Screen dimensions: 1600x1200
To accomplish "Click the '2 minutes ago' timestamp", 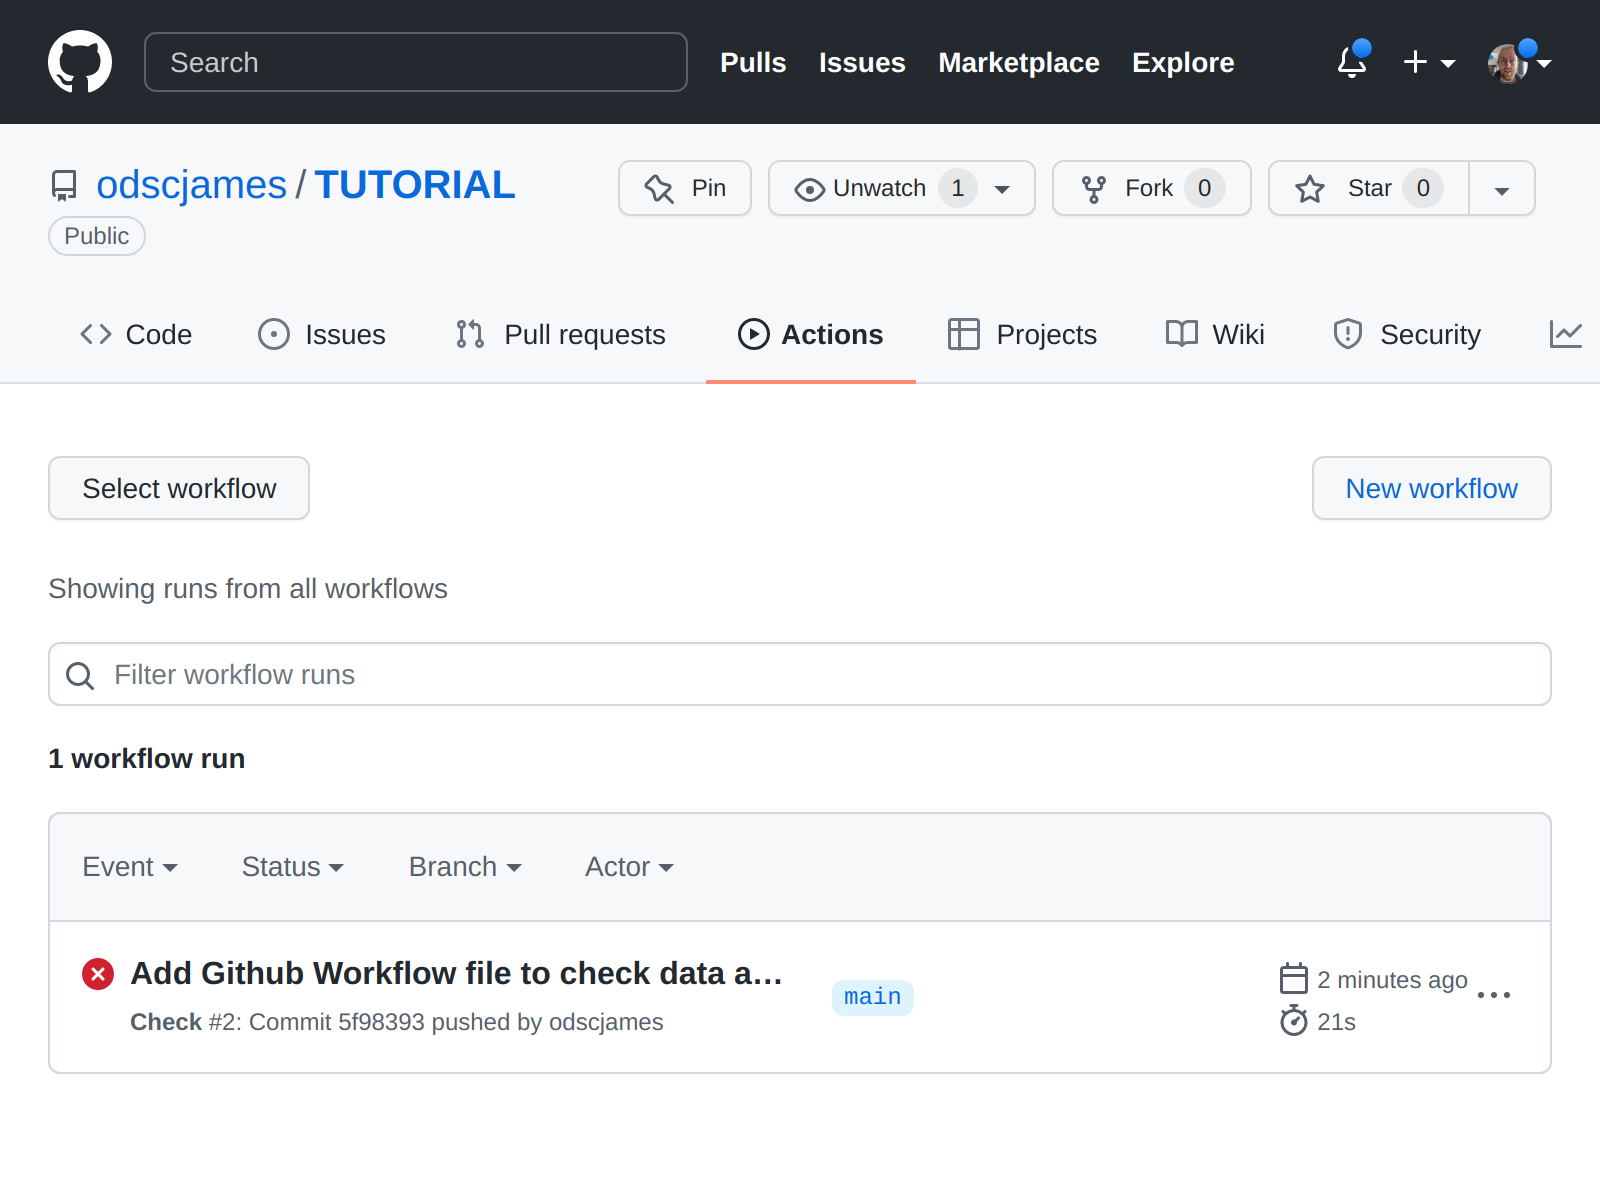I will 1392,980.
